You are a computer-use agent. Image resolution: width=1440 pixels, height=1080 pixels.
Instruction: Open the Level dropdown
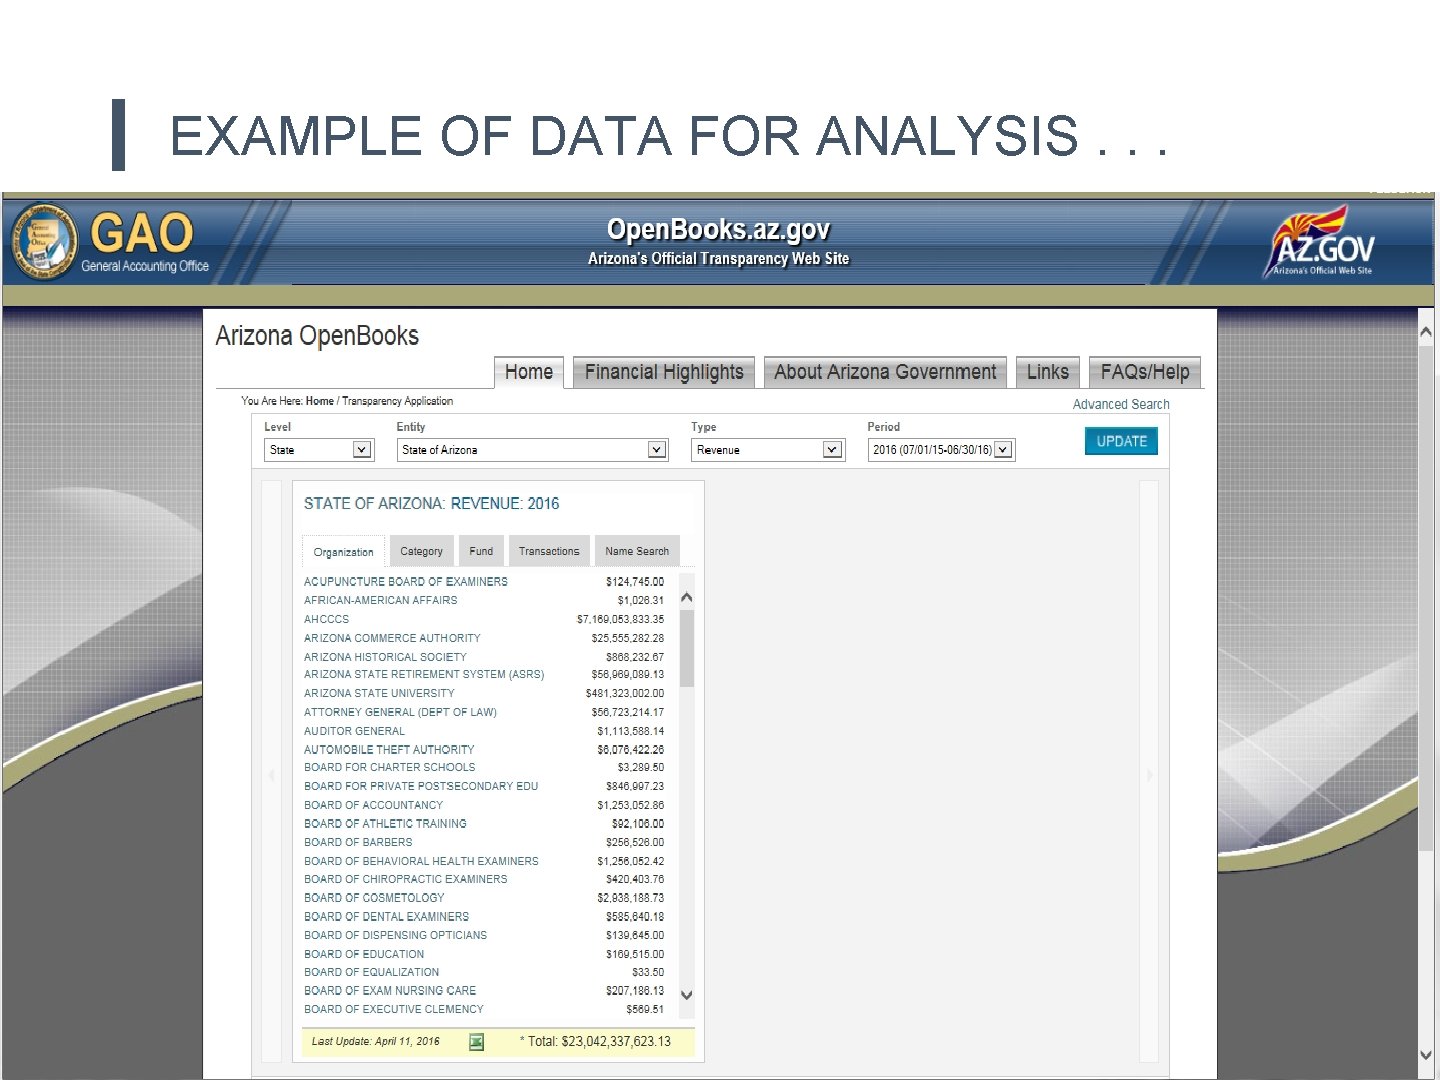(x=319, y=450)
